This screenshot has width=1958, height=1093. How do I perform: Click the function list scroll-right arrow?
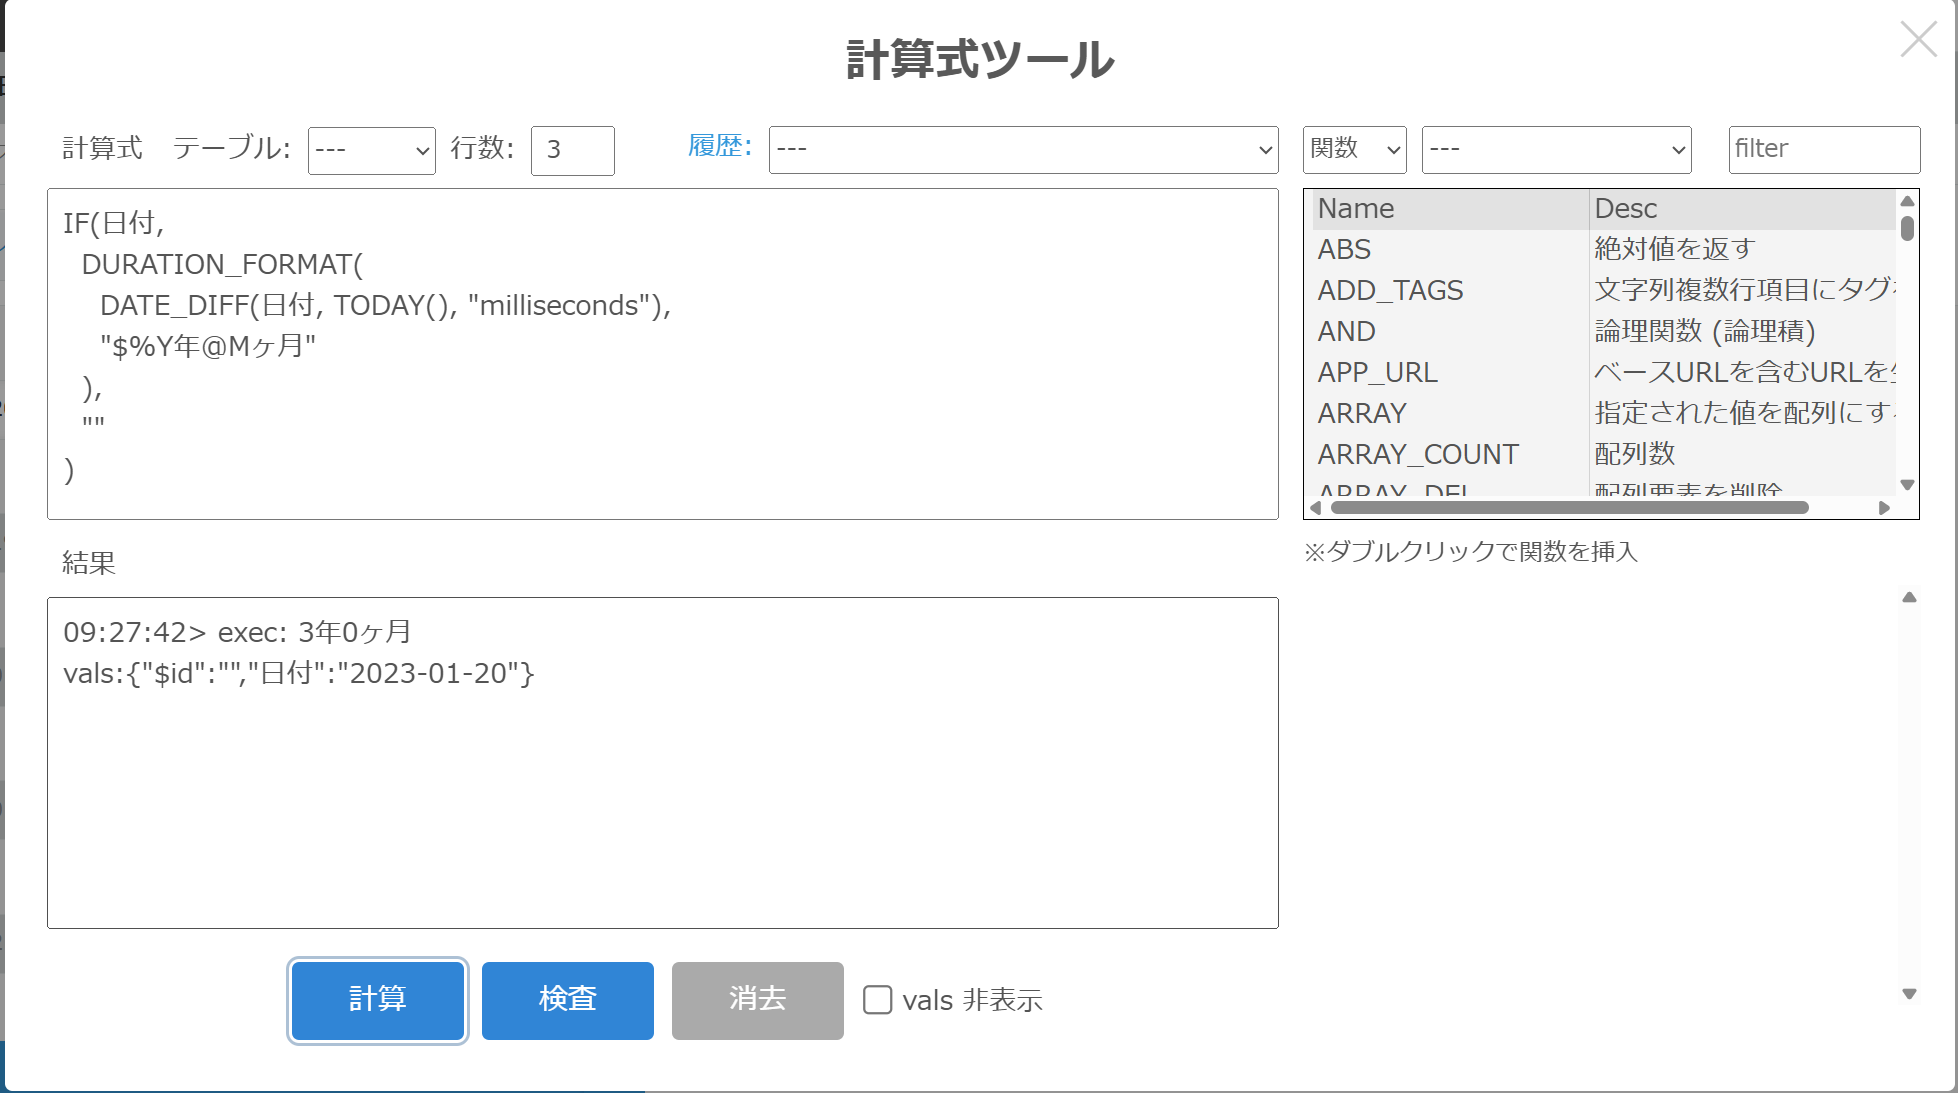point(1884,508)
